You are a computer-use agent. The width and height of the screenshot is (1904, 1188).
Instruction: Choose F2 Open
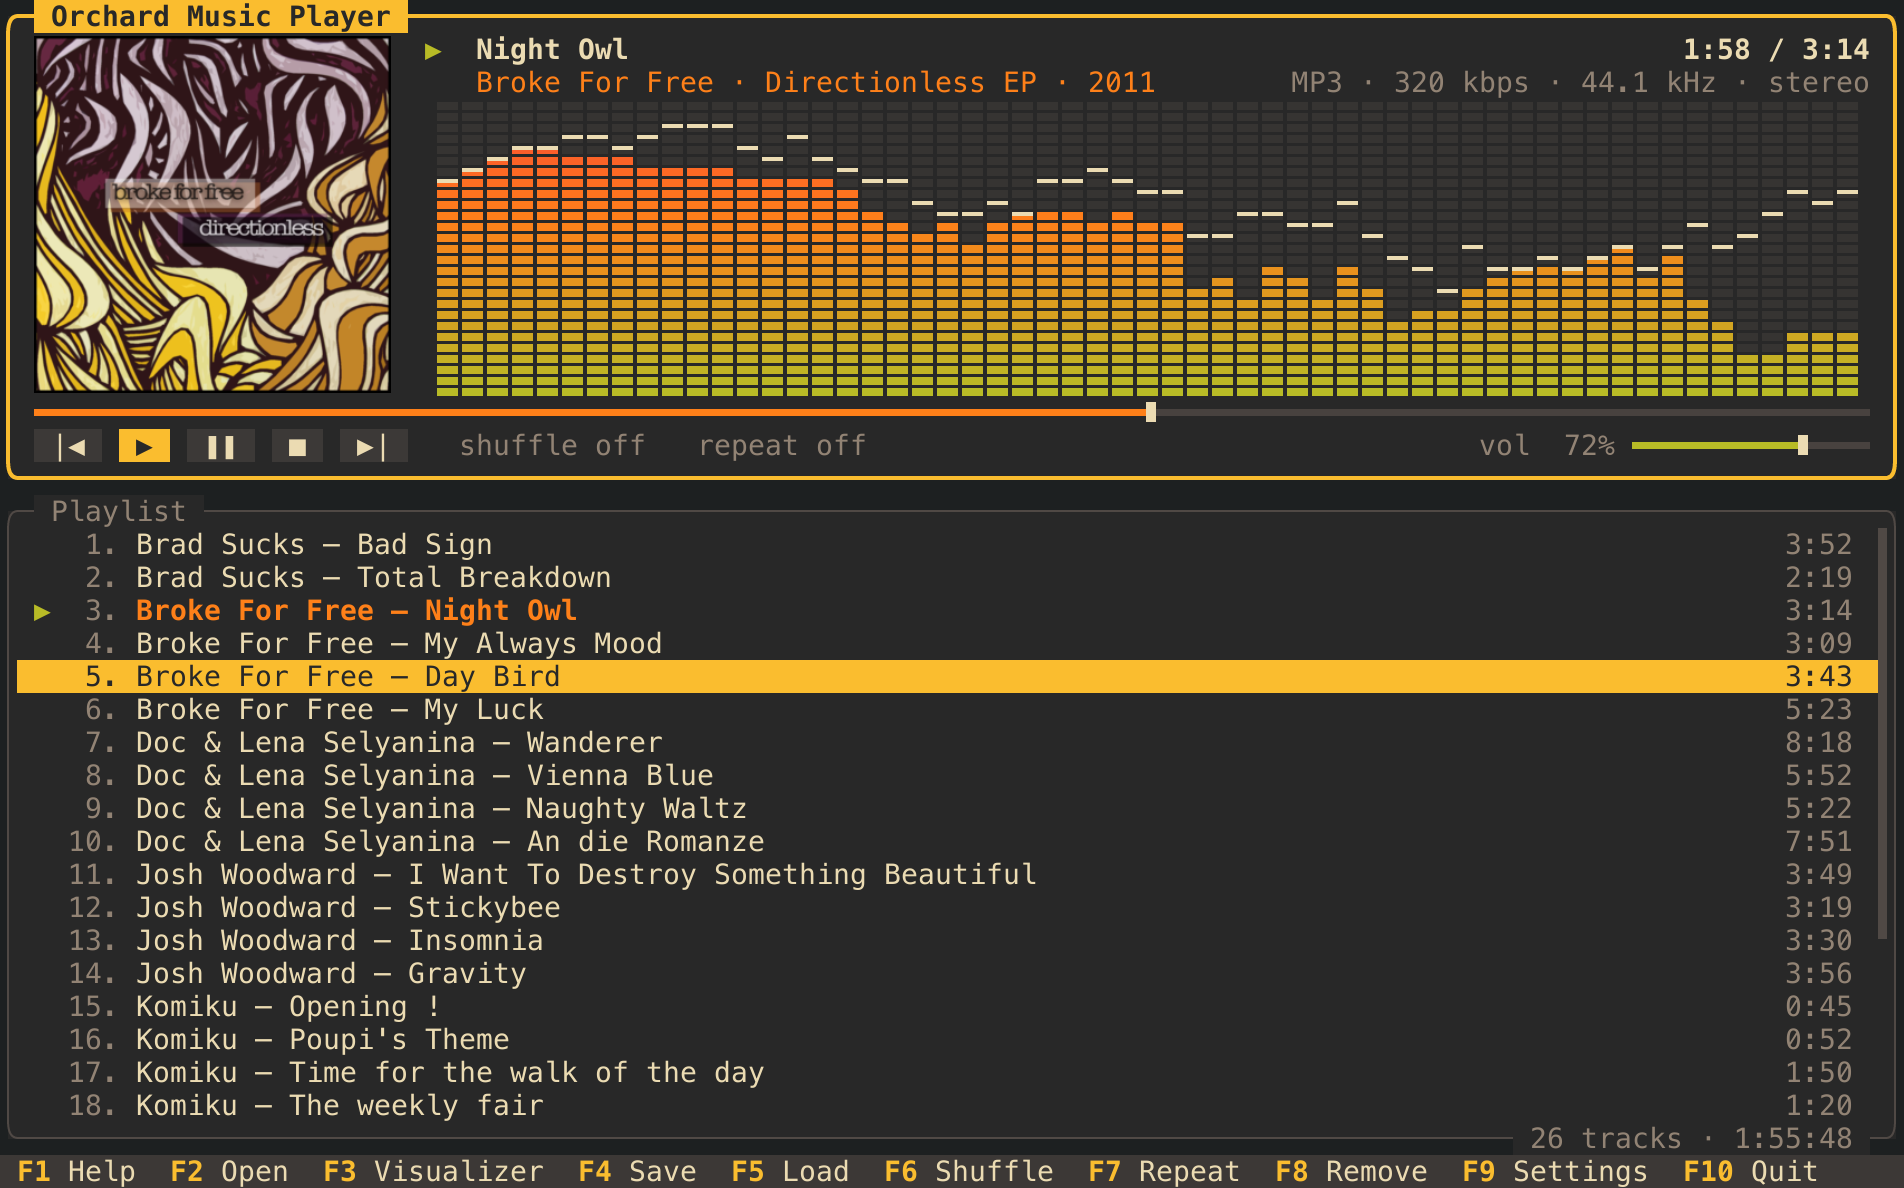tap(229, 1172)
